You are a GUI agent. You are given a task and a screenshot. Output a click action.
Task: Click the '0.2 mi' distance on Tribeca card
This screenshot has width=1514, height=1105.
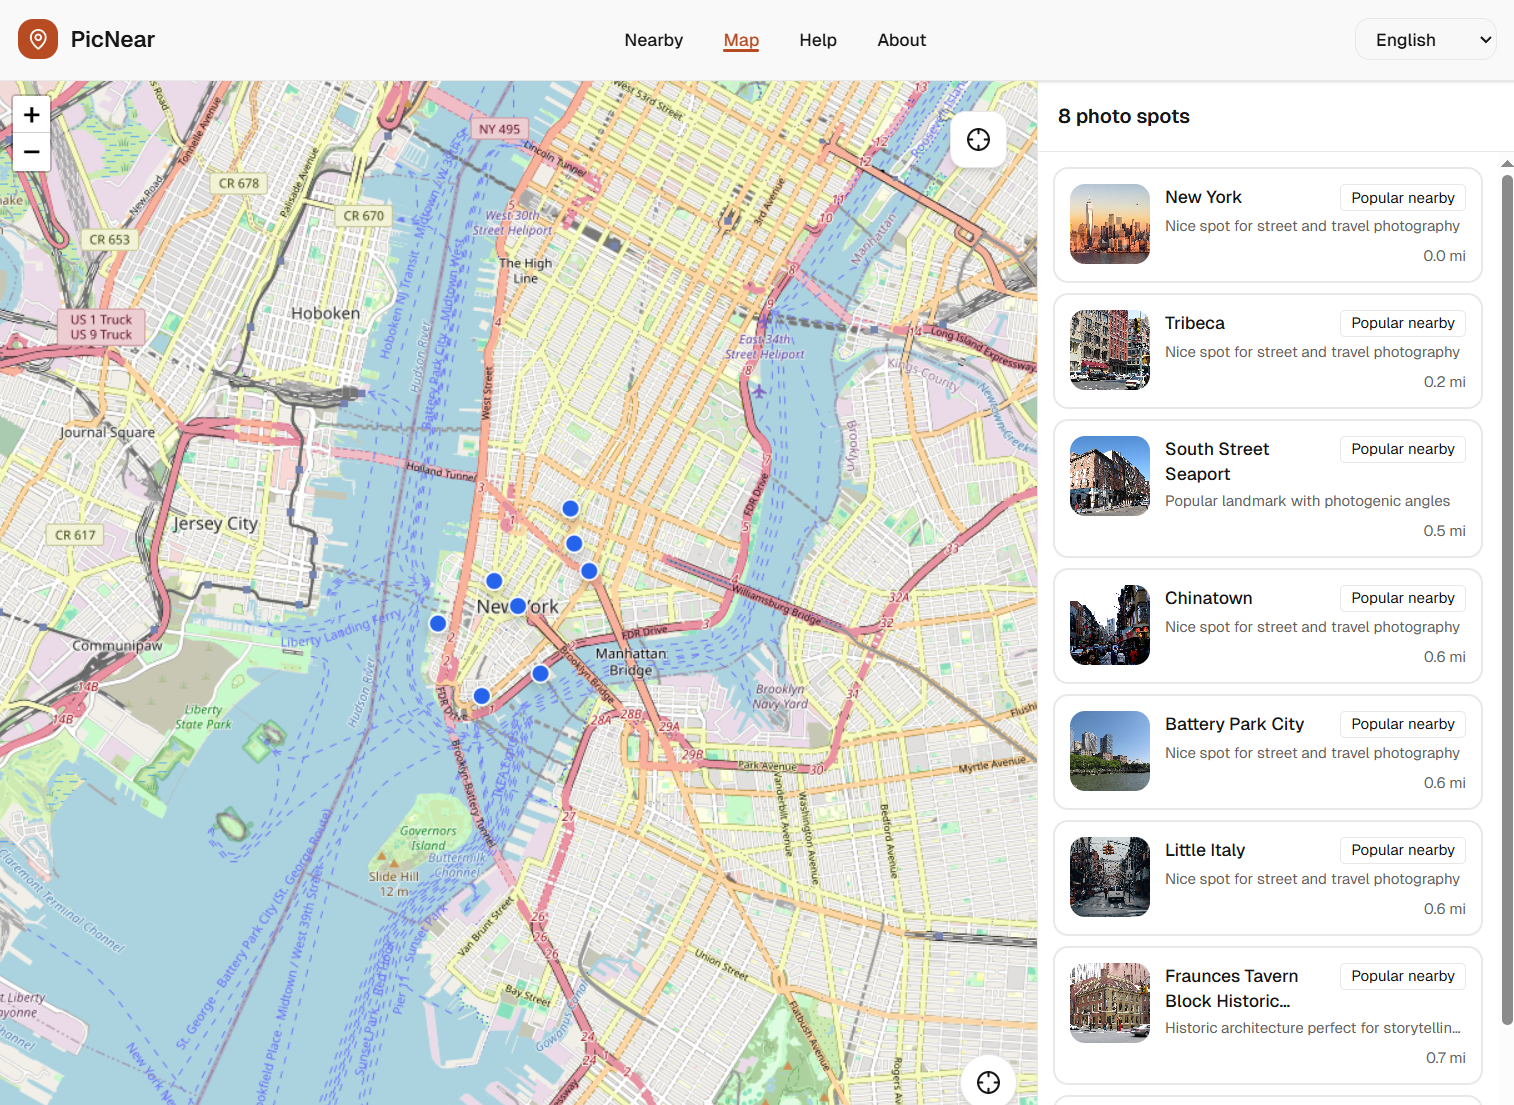(x=1444, y=382)
